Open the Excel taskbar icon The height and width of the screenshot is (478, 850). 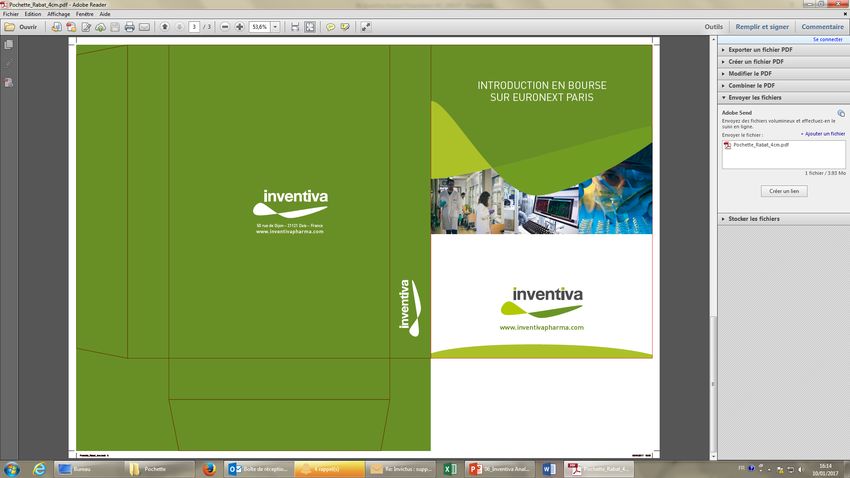tap(450, 469)
